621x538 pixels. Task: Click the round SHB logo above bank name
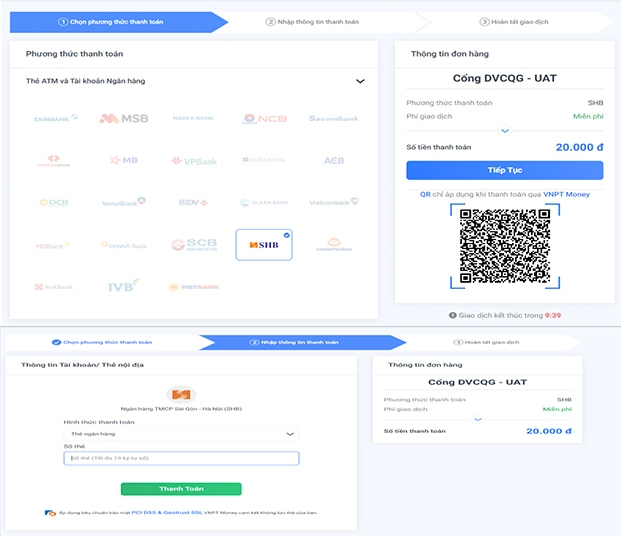click(x=181, y=394)
